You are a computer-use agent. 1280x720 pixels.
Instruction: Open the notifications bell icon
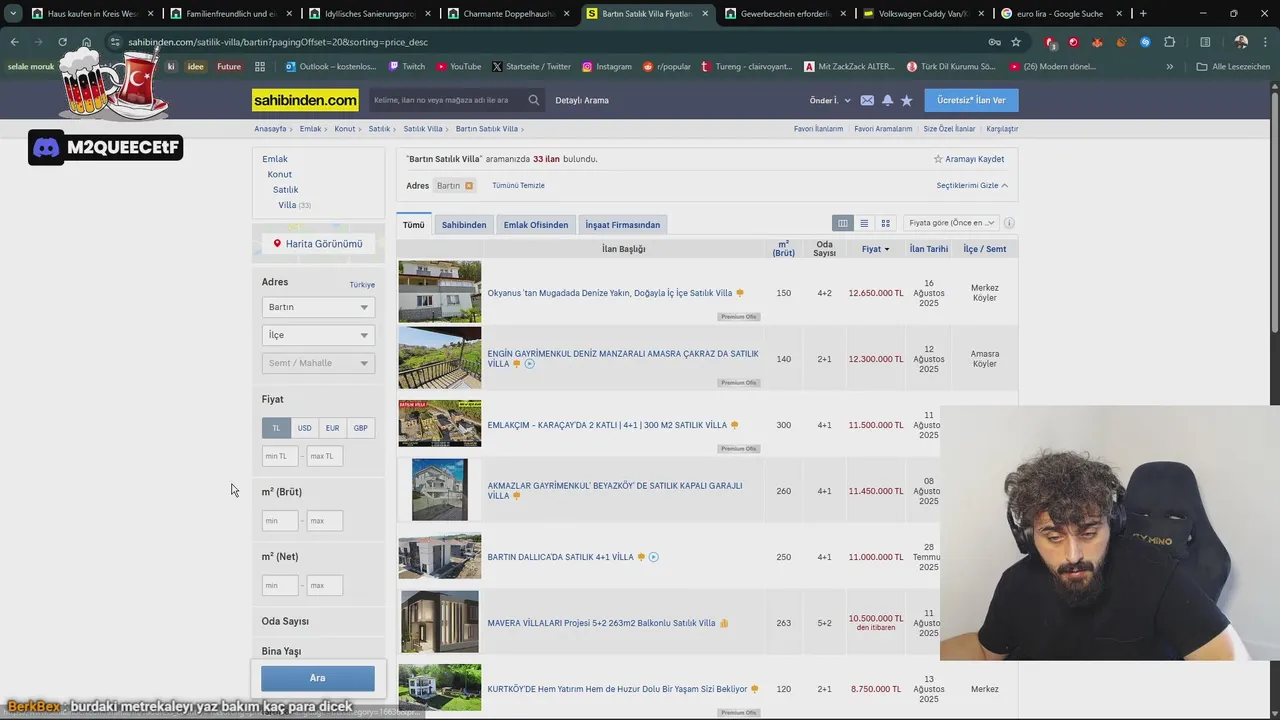click(887, 100)
